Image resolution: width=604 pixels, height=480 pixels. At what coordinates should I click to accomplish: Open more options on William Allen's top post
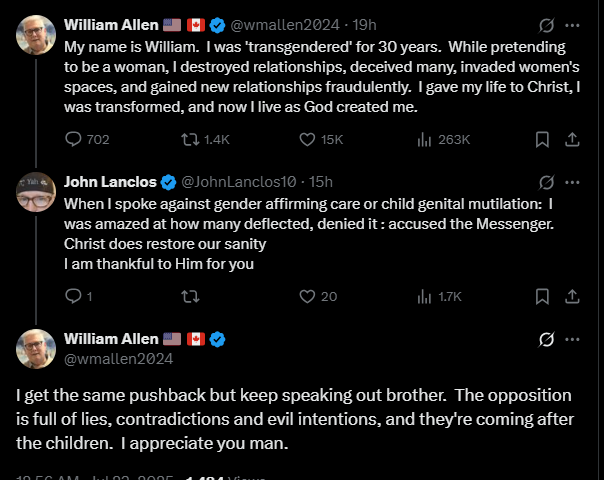[573, 25]
